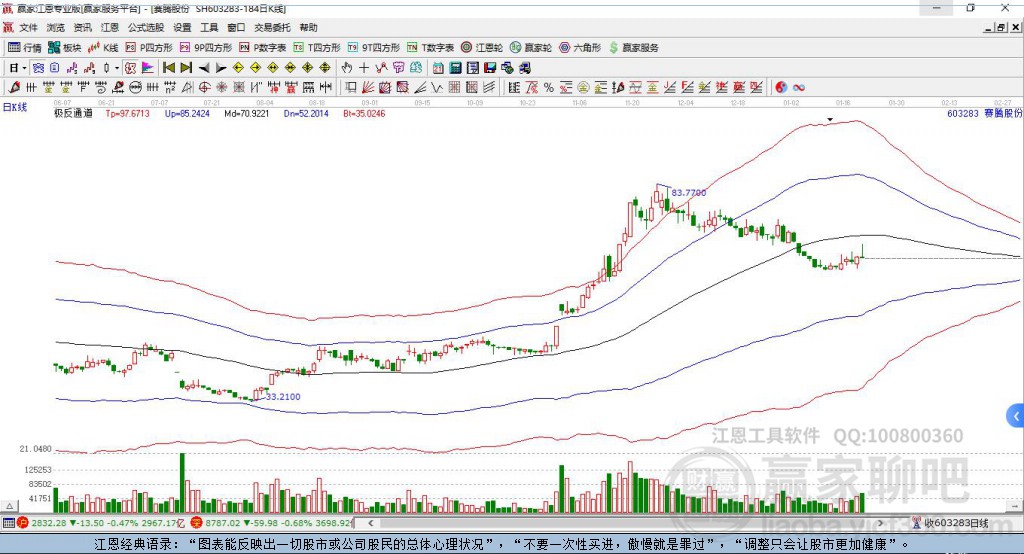Click the save floppy disk icon
Image resolution: width=1024 pixels, height=554 pixels.
490,68
